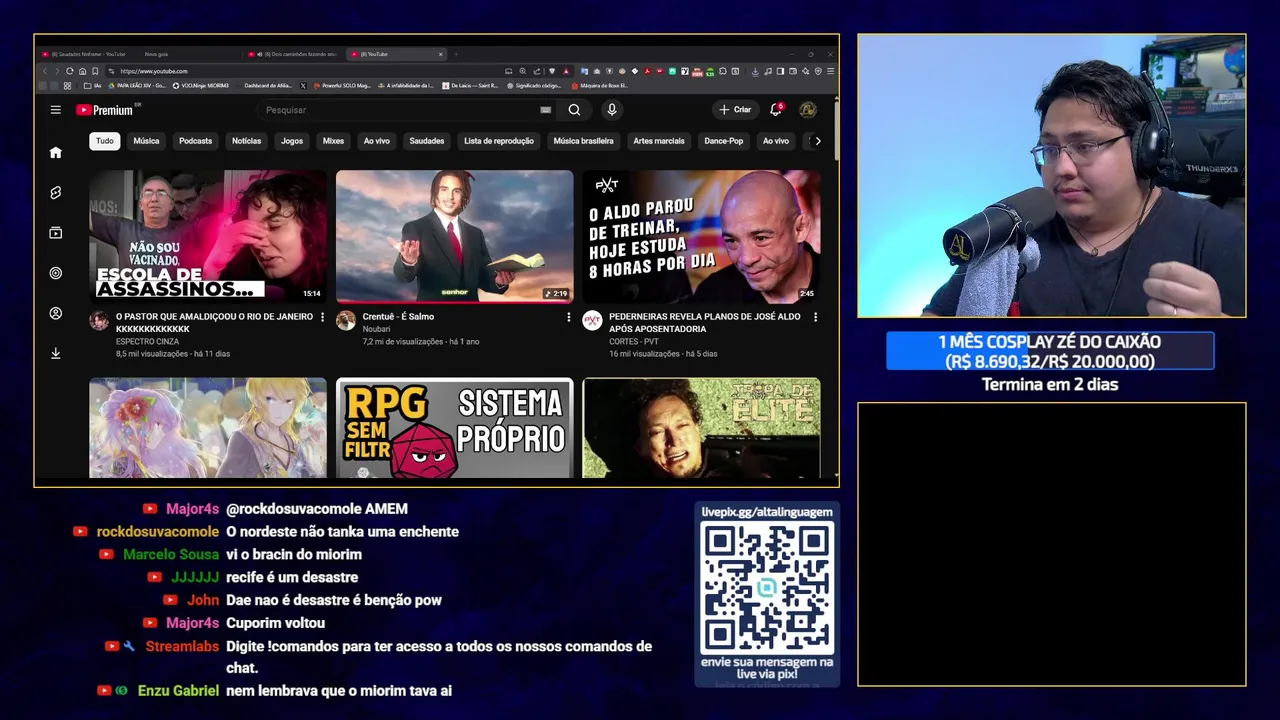Open options menu for PEDERNEIRAS REVELA PLANOS video

point(815,317)
